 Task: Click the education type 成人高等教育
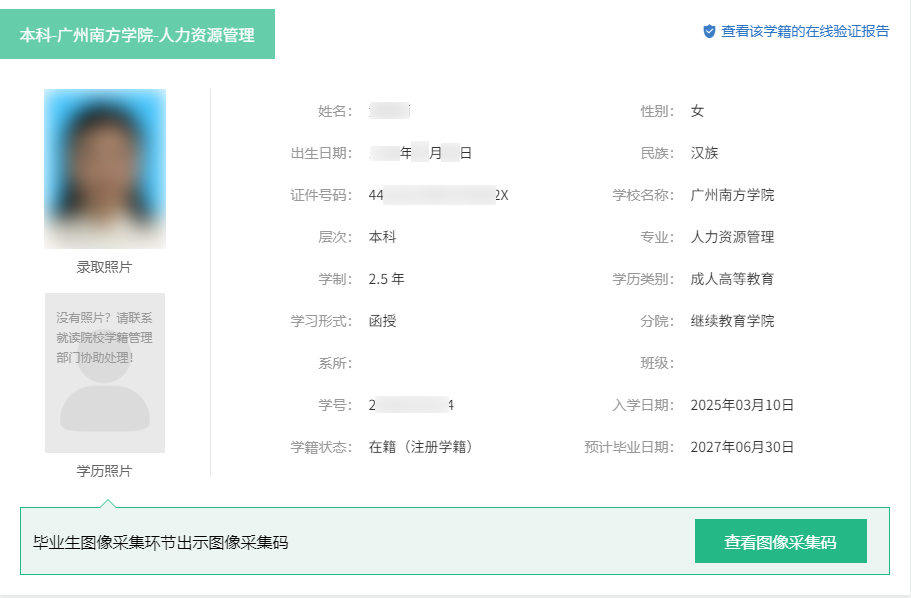732,279
